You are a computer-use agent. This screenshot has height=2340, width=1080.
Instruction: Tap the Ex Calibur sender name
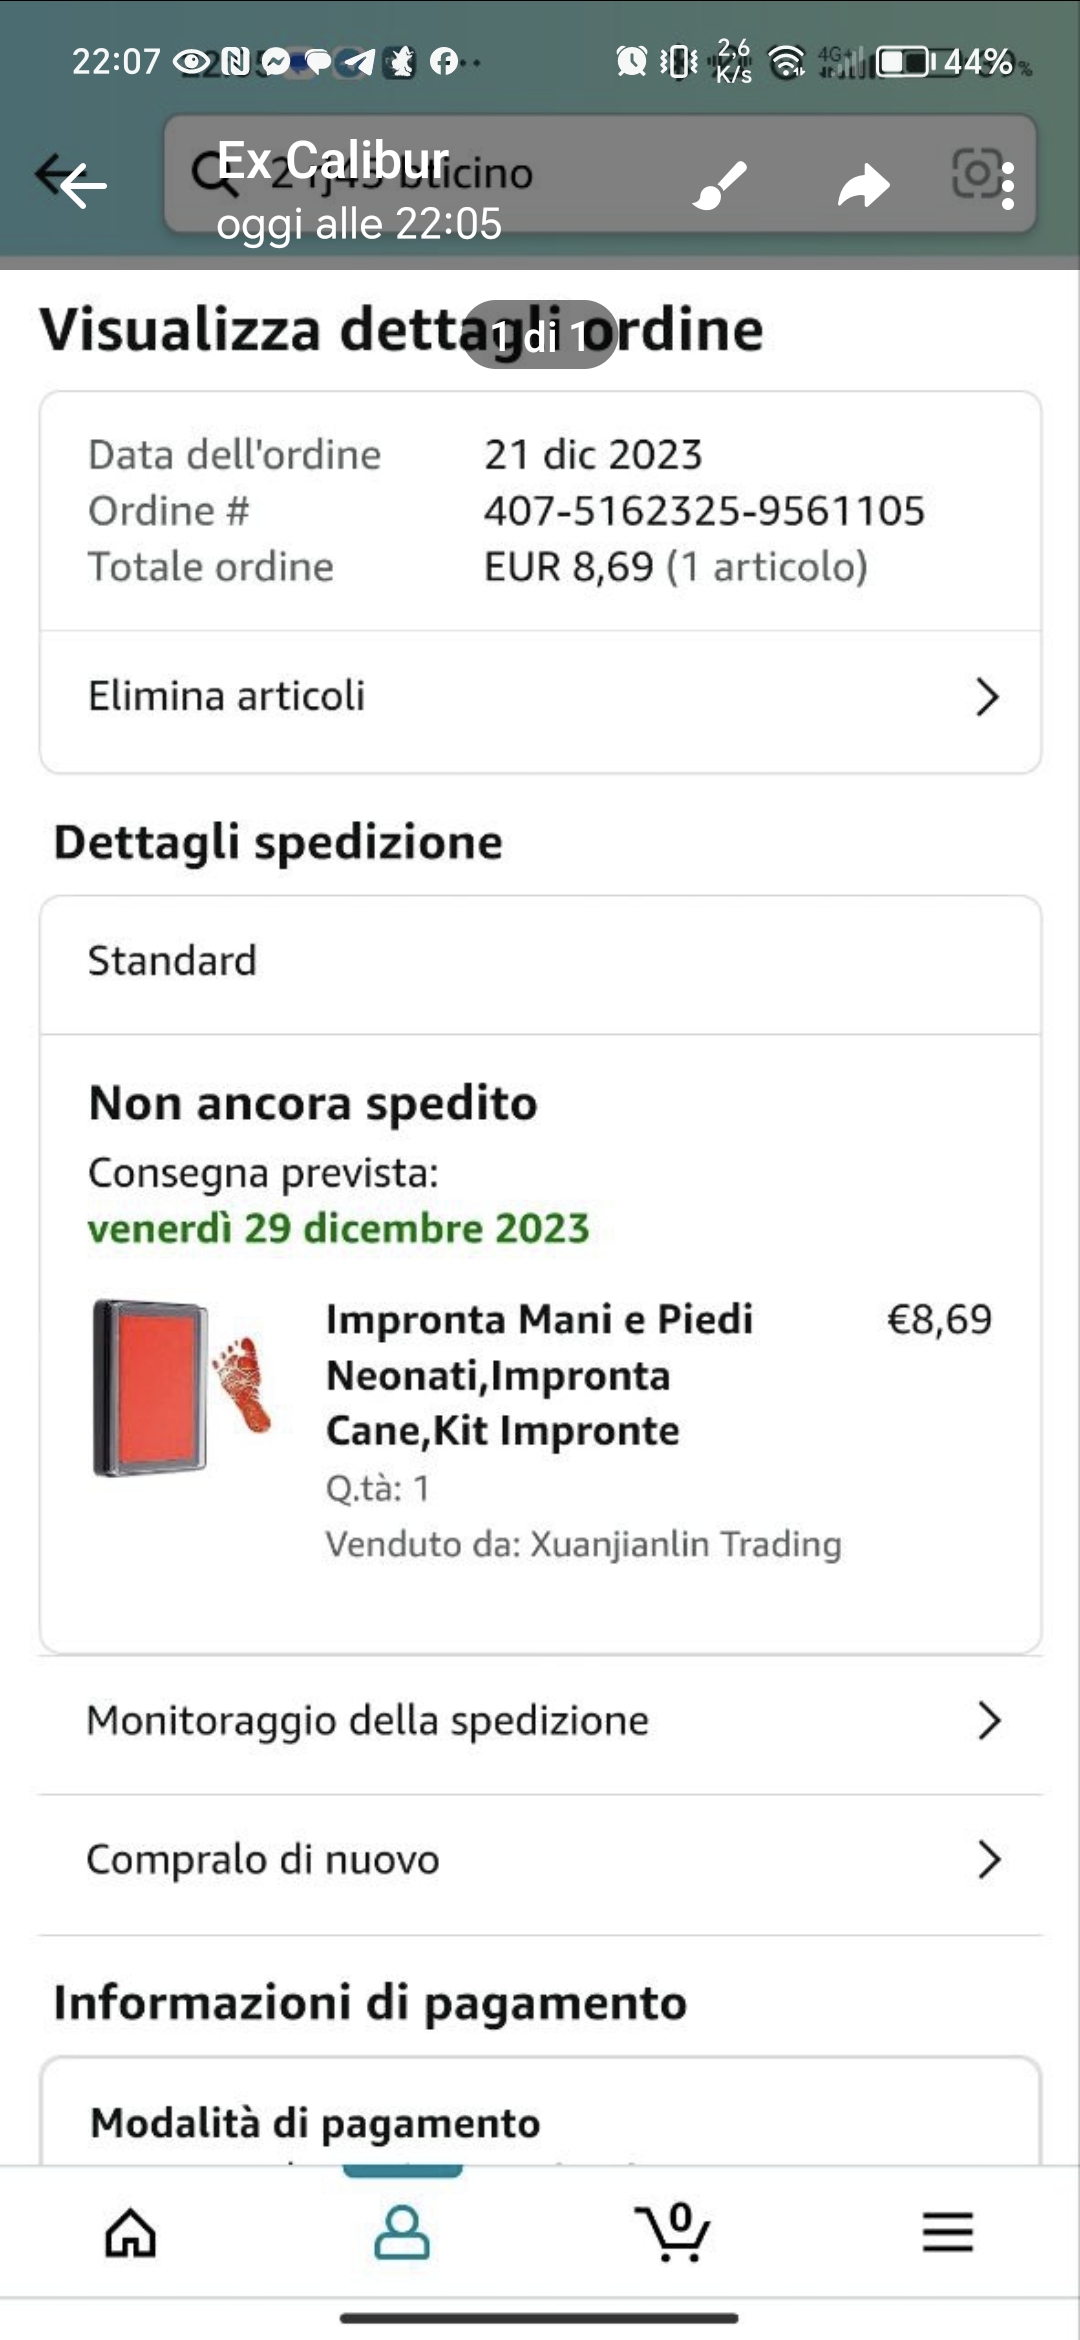pos(333,160)
